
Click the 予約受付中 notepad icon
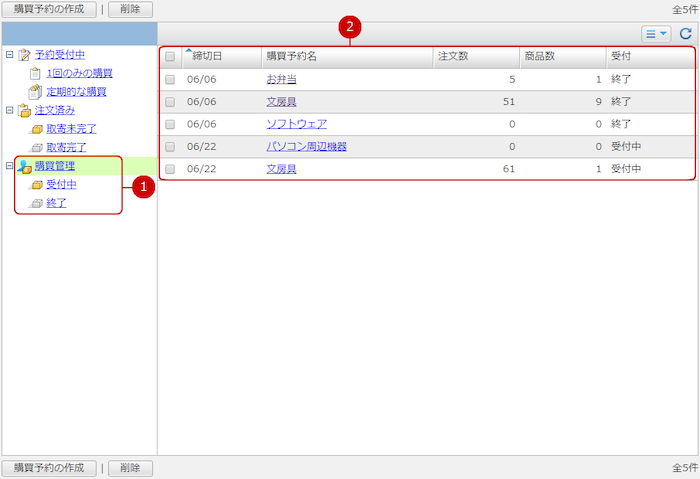[x=24, y=55]
